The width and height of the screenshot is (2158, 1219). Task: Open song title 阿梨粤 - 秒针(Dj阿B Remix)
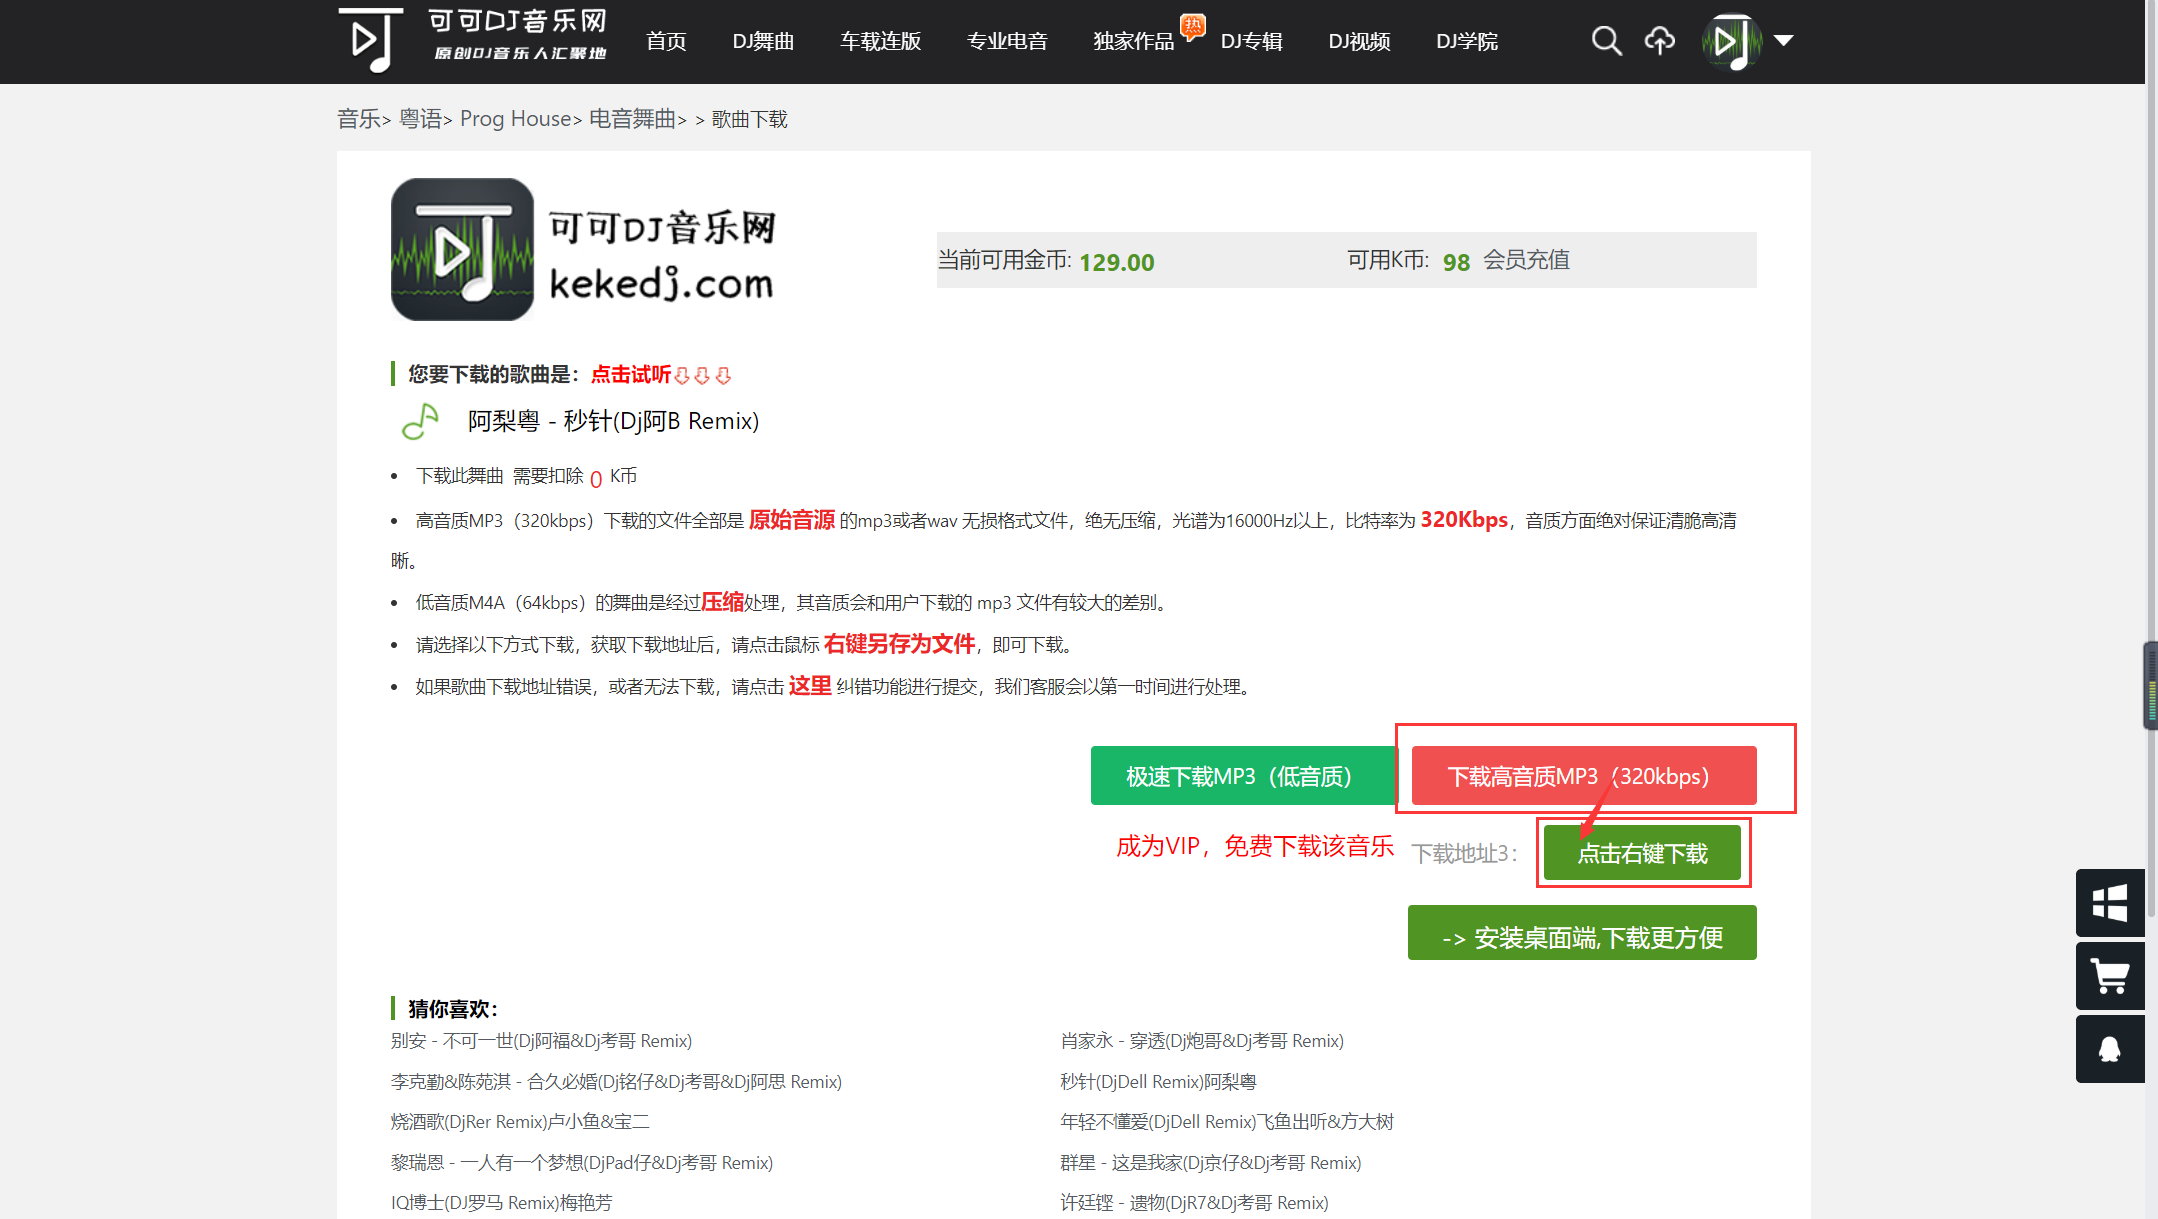614,421
